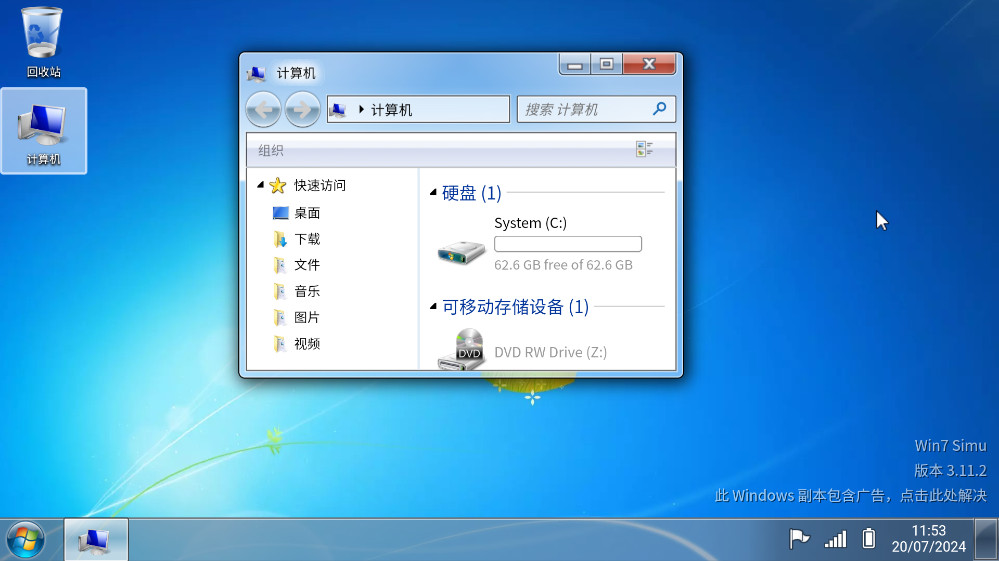This screenshot has width=999, height=561.
Task: Collapse the 硬盘 (1) group
Action: 433,192
